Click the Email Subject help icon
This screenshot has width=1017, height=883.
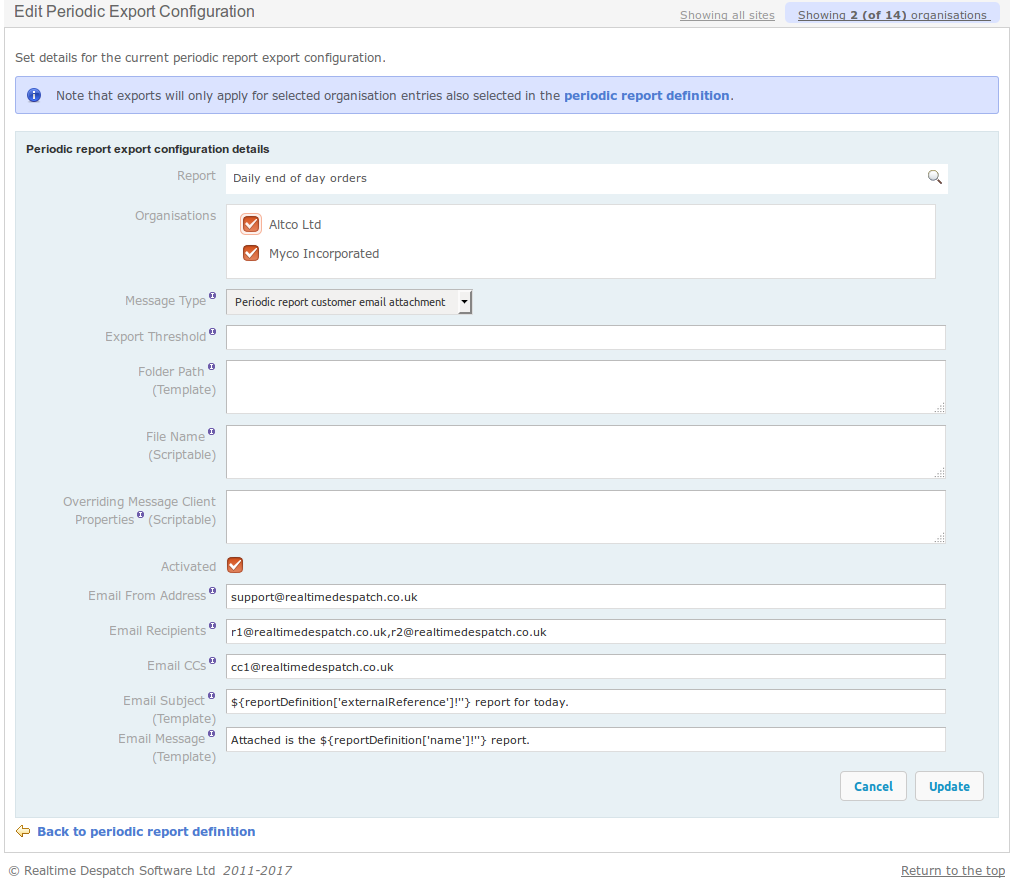211,695
